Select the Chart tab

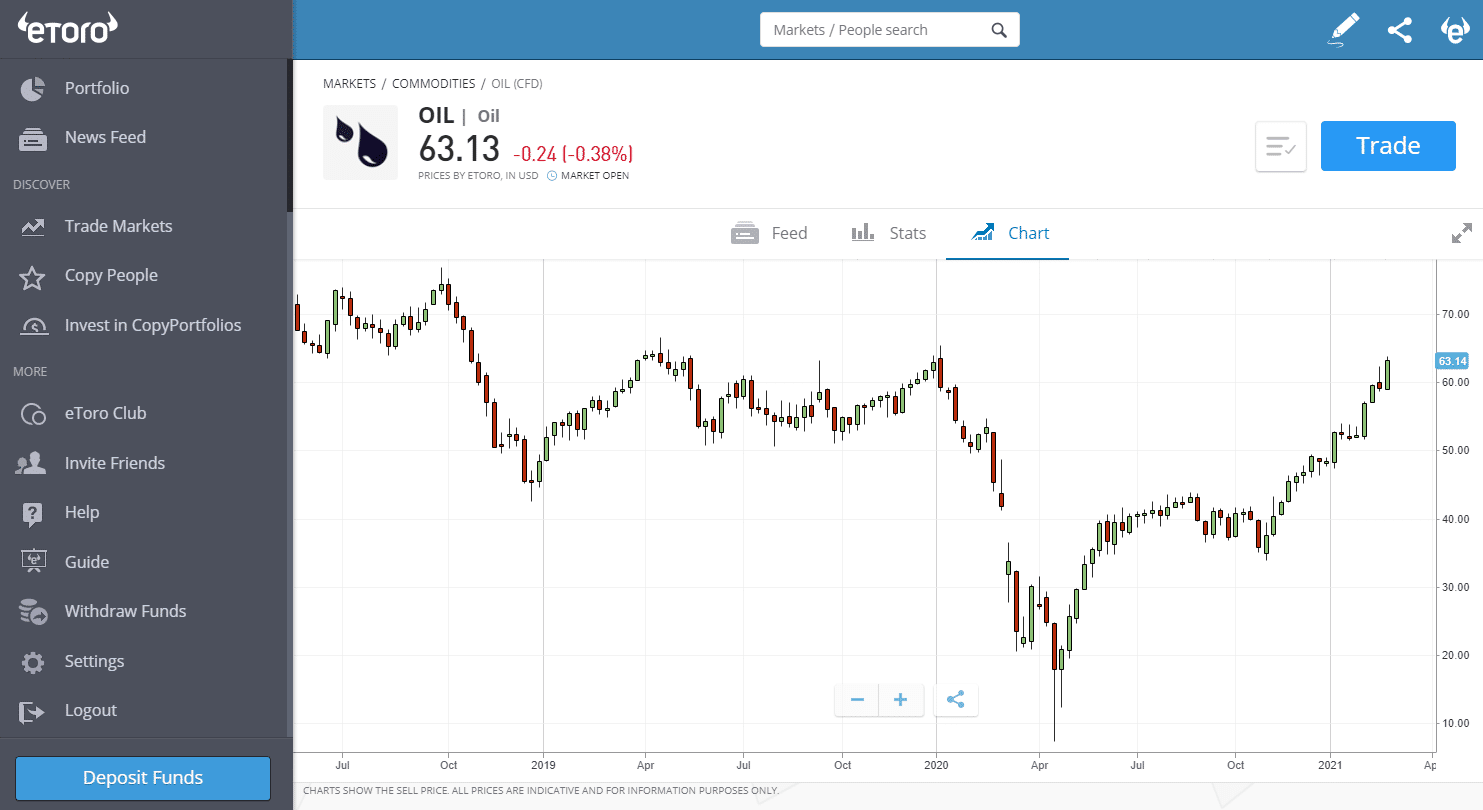[x=1010, y=233]
